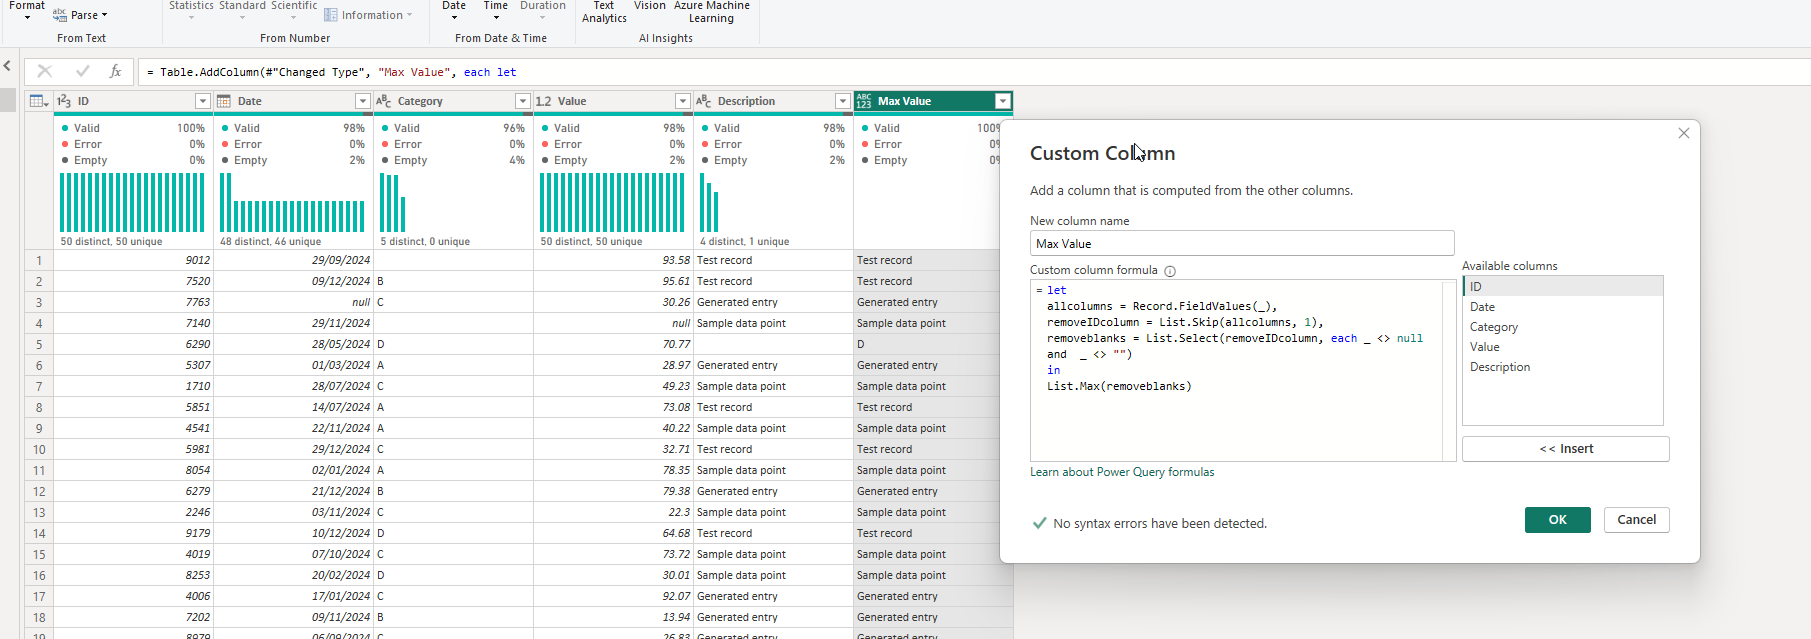
Task: Open the Description column filter dropdown
Action: pos(843,101)
